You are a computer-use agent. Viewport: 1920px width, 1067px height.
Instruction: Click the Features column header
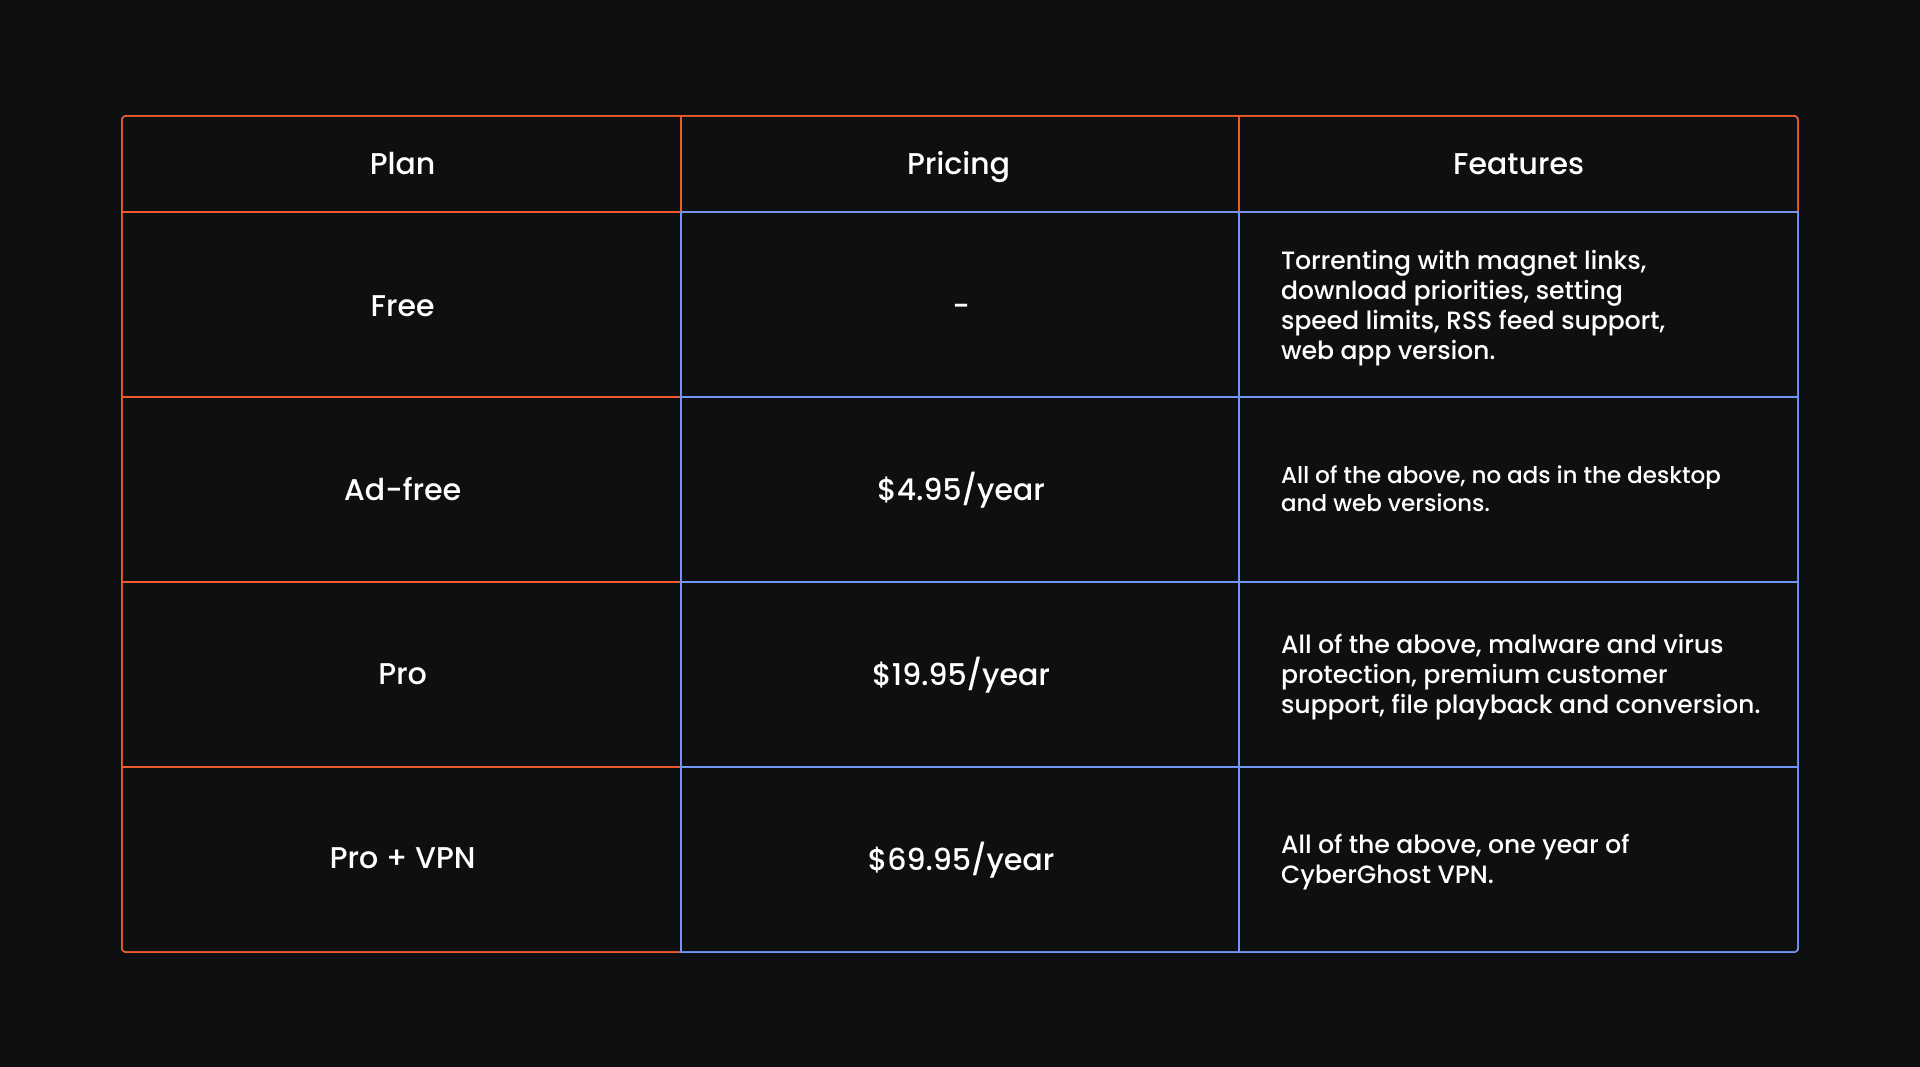(x=1518, y=164)
